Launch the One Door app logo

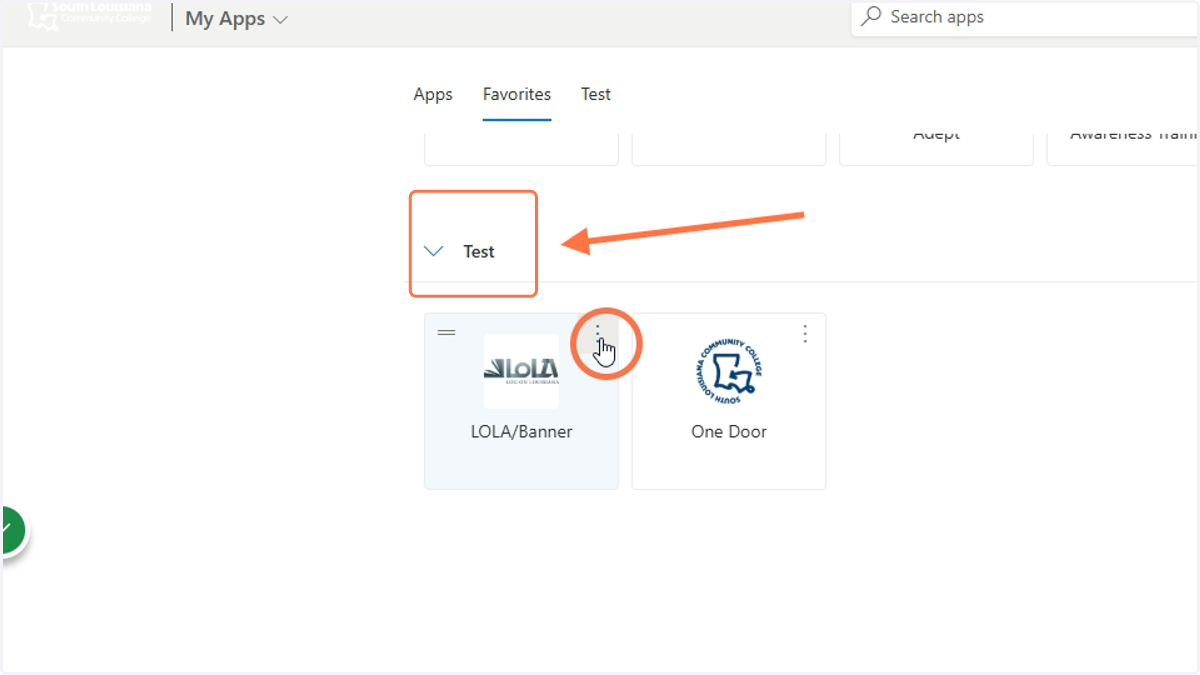[729, 371]
